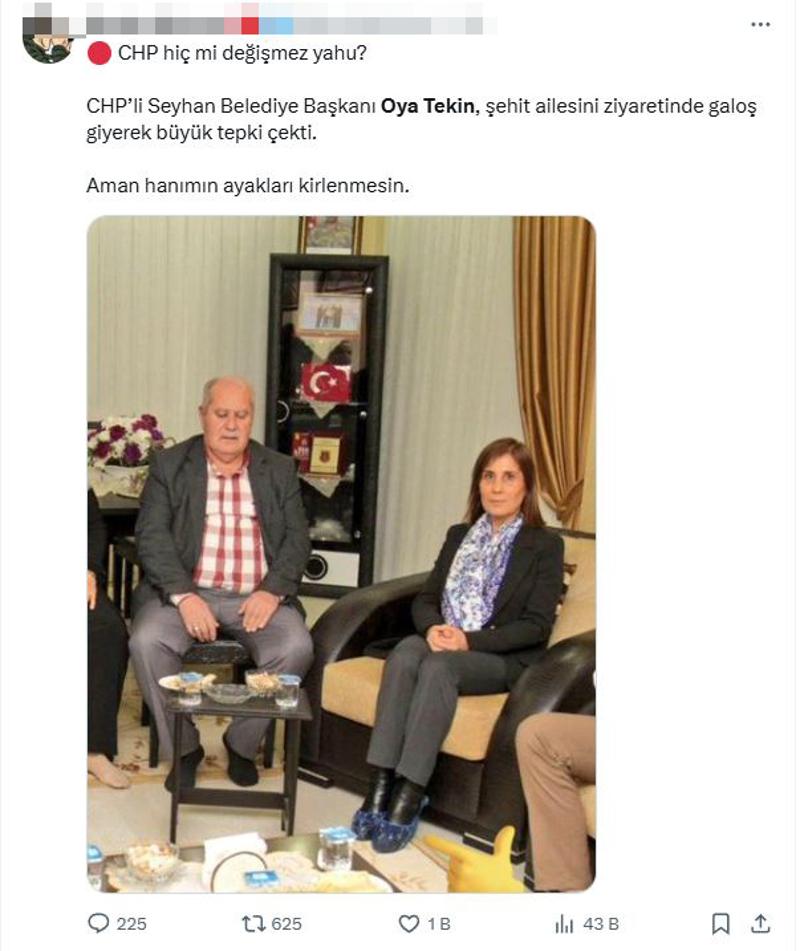Open the attached photo of the visit
The image size is (800, 951).
341,554
